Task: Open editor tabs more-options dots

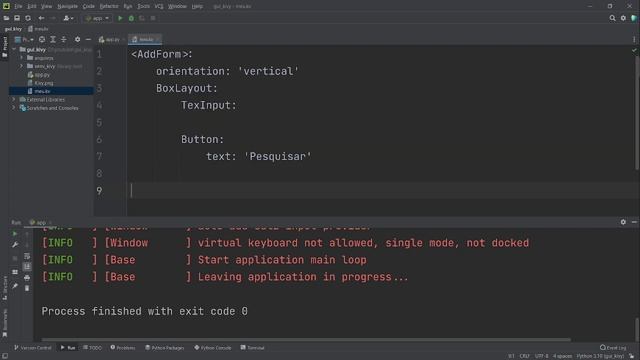Action: (x=634, y=40)
